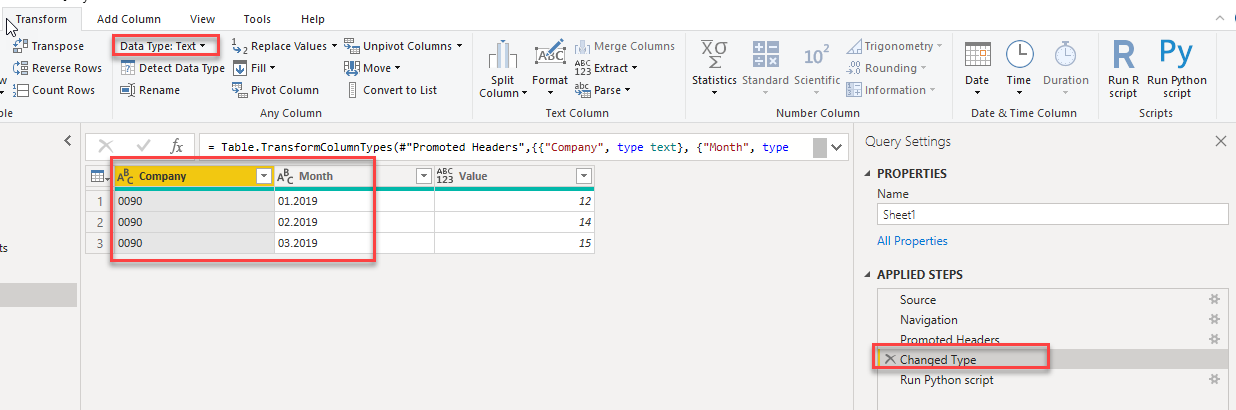This screenshot has width=1236, height=410.
Task: Click Run Python script in ribbon
Action: (x=1177, y=69)
